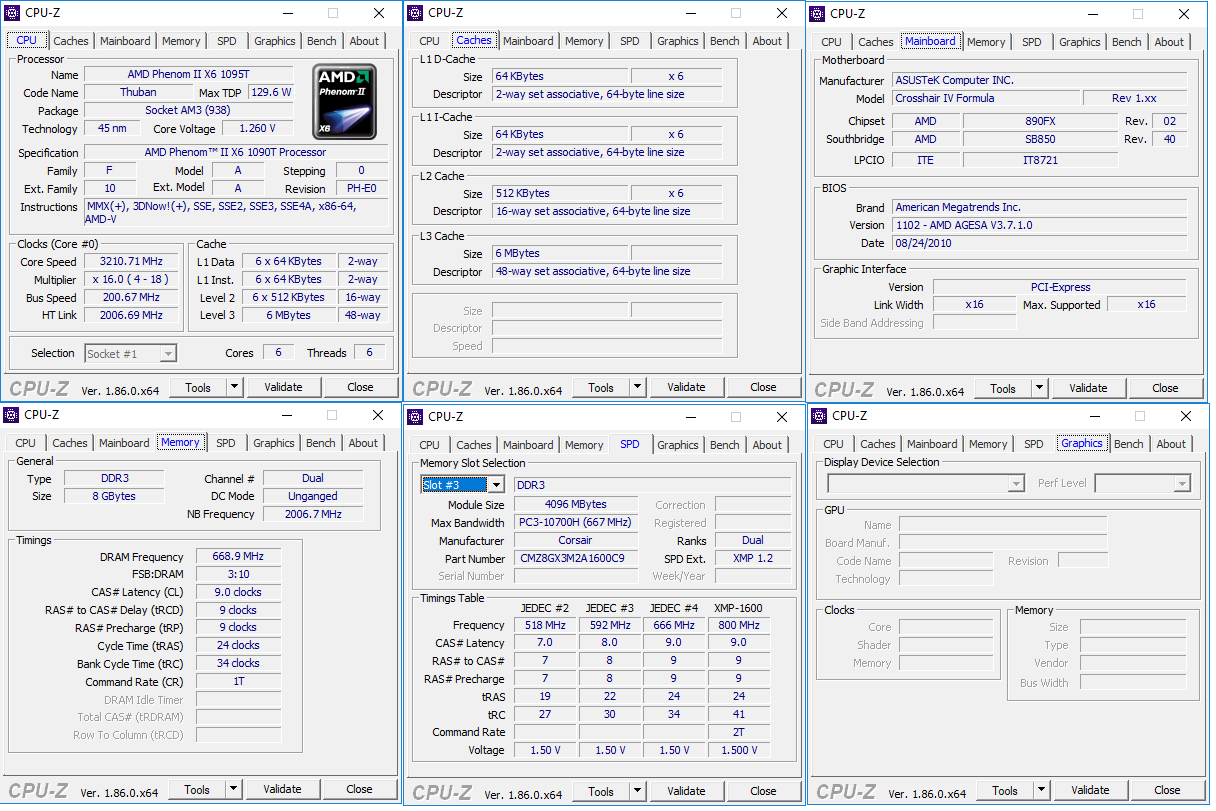Open the Tools dropdown arrow in the SPD window
The image size is (1216, 811).
pos(637,791)
